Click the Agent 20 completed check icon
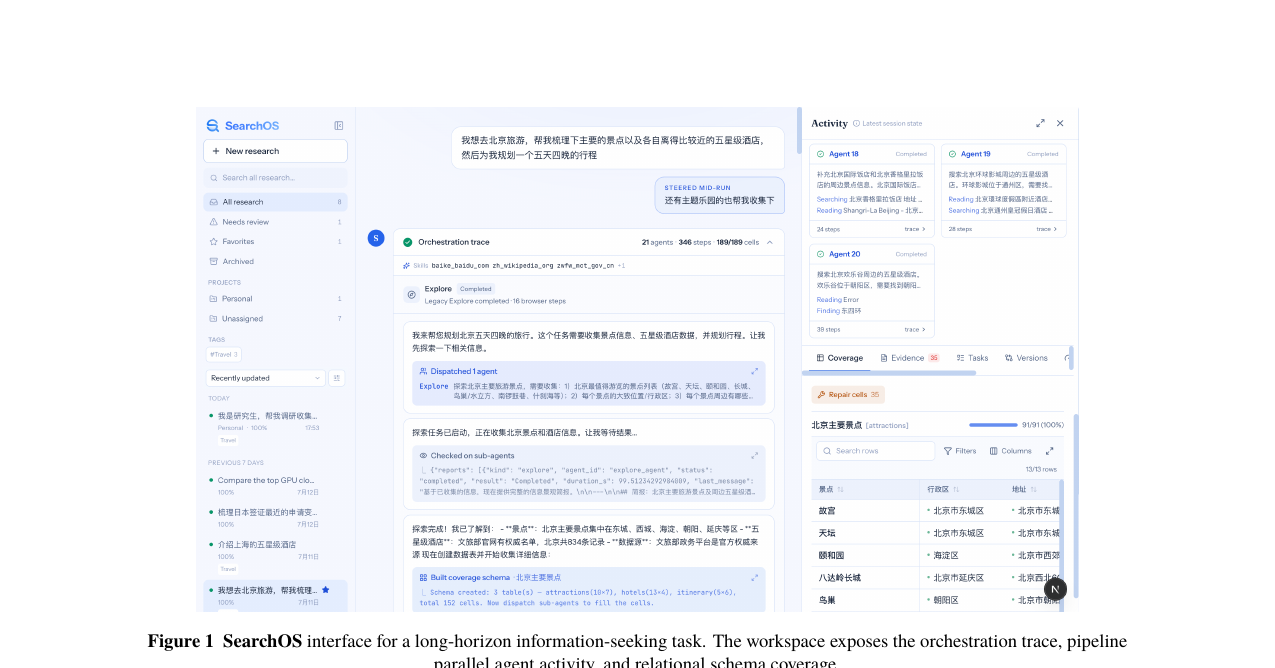Image resolution: width=1275 pixels, height=668 pixels. (x=821, y=254)
